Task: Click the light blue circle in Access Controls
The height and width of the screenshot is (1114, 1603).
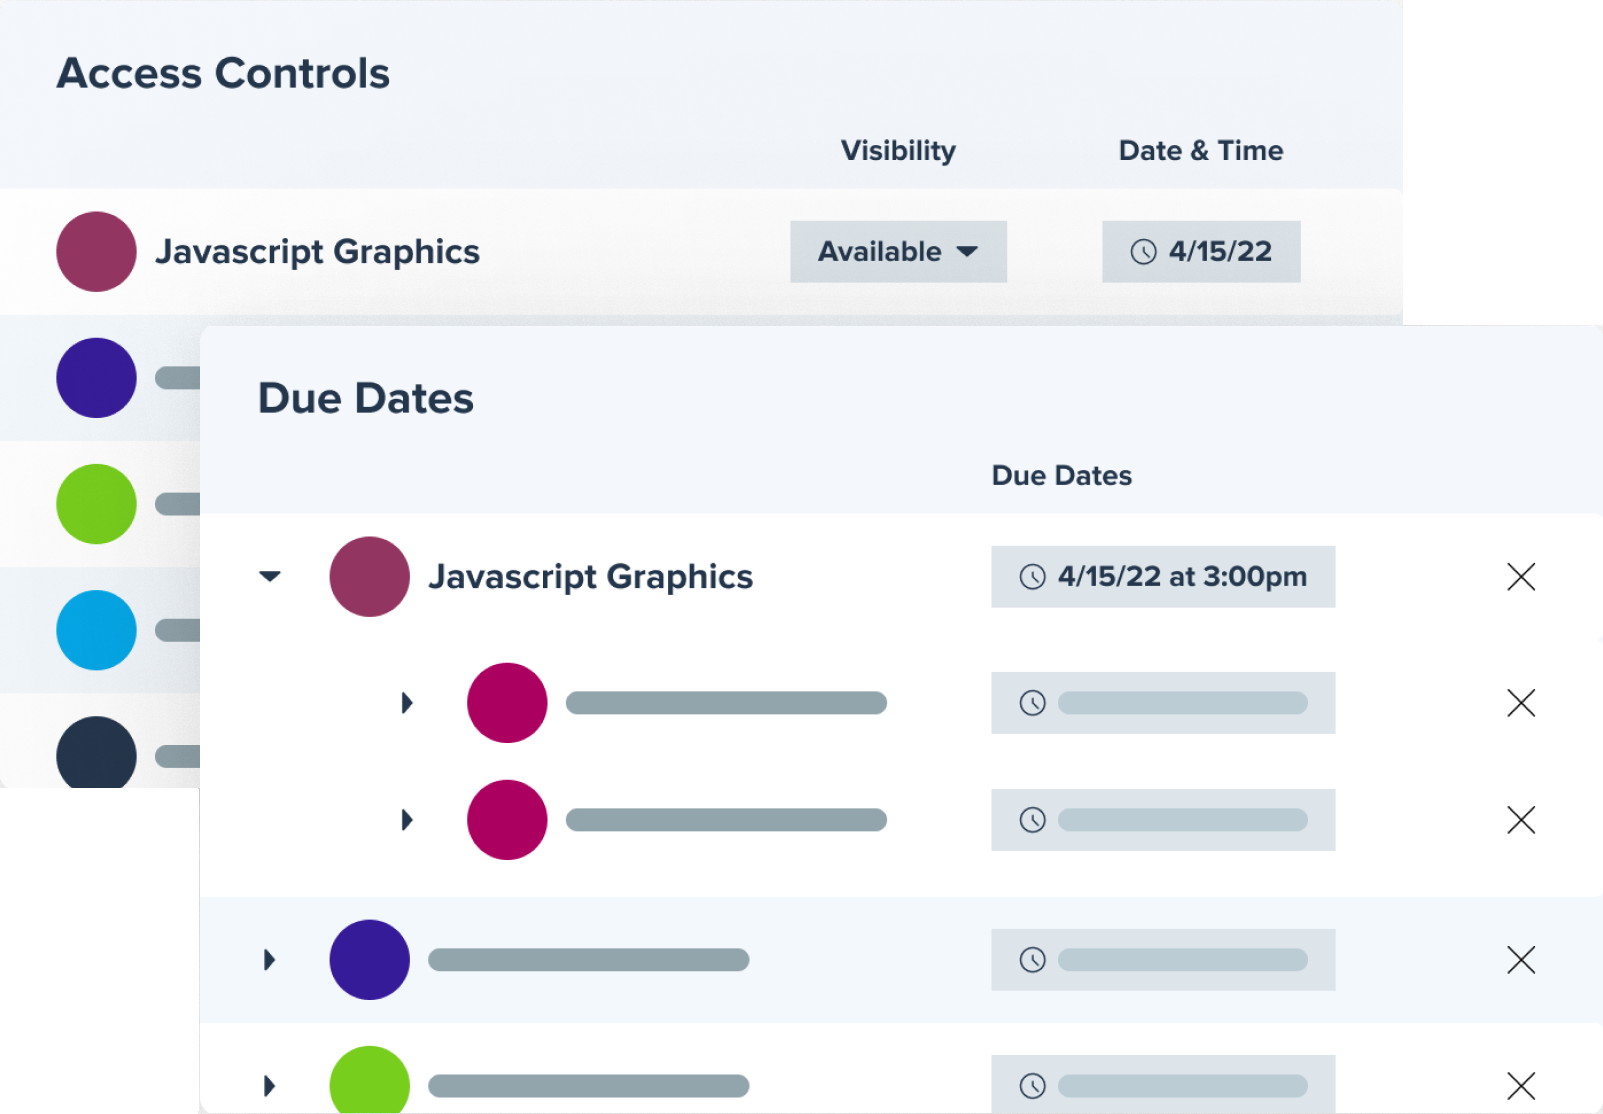Action: click(x=96, y=630)
